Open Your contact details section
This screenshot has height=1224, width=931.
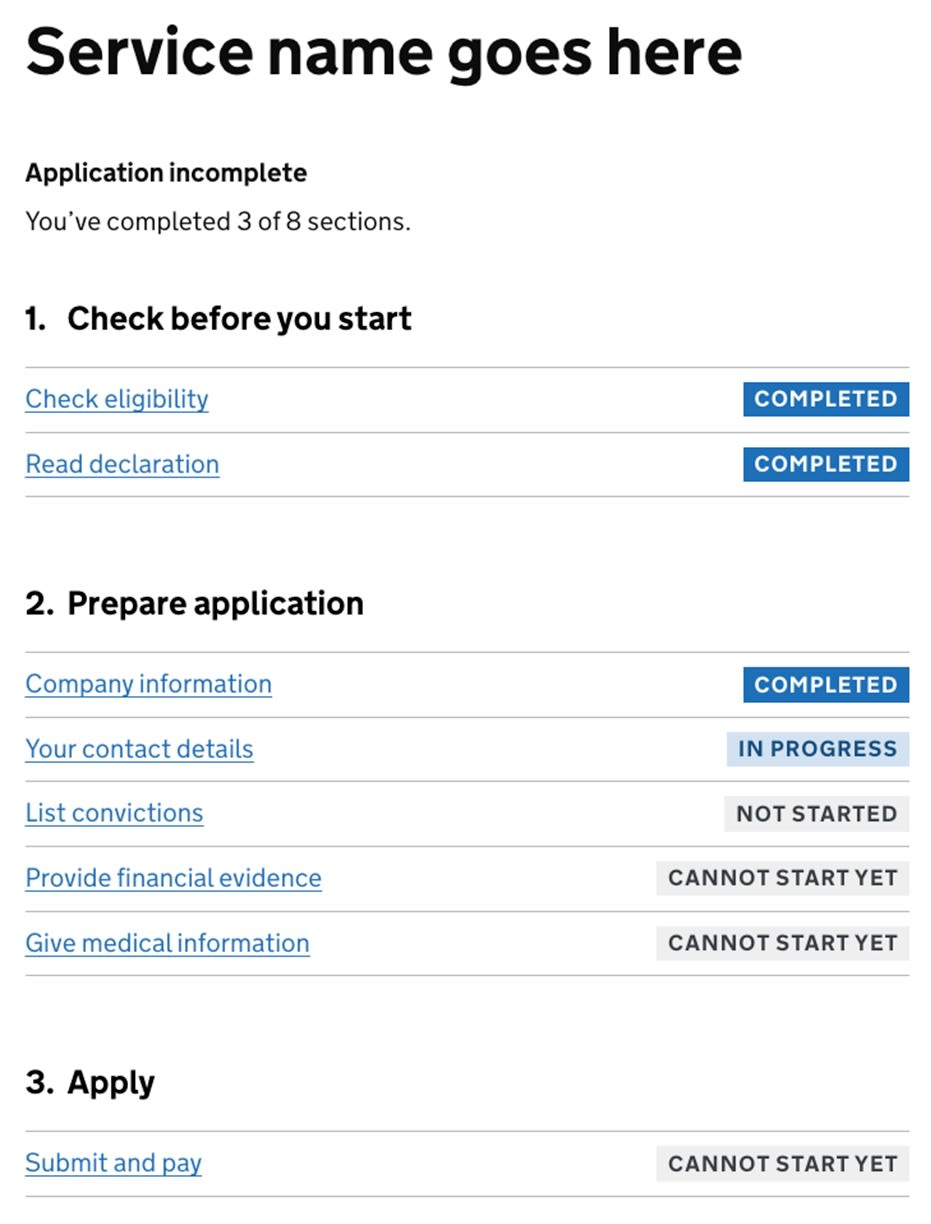pyautogui.click(x=139, y=749)
